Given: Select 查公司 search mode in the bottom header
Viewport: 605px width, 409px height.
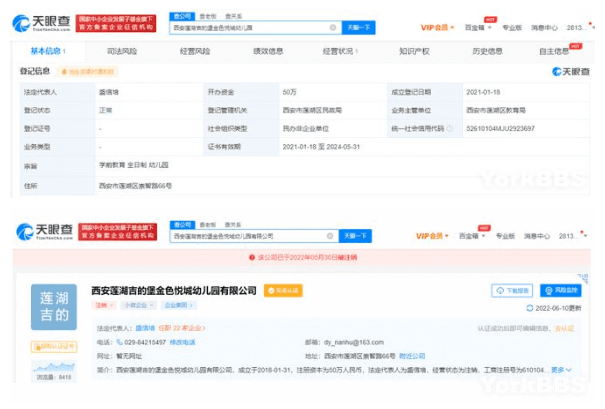Looking at the screenshot, I should click(x=182, y=225).
